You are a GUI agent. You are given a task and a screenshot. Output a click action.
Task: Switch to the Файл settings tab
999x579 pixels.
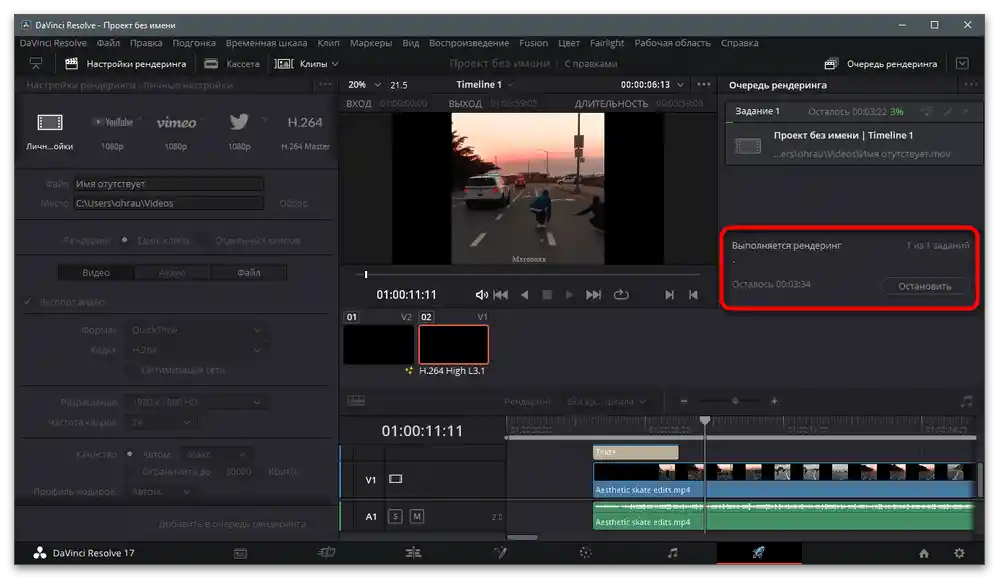[x=248, y=273]
